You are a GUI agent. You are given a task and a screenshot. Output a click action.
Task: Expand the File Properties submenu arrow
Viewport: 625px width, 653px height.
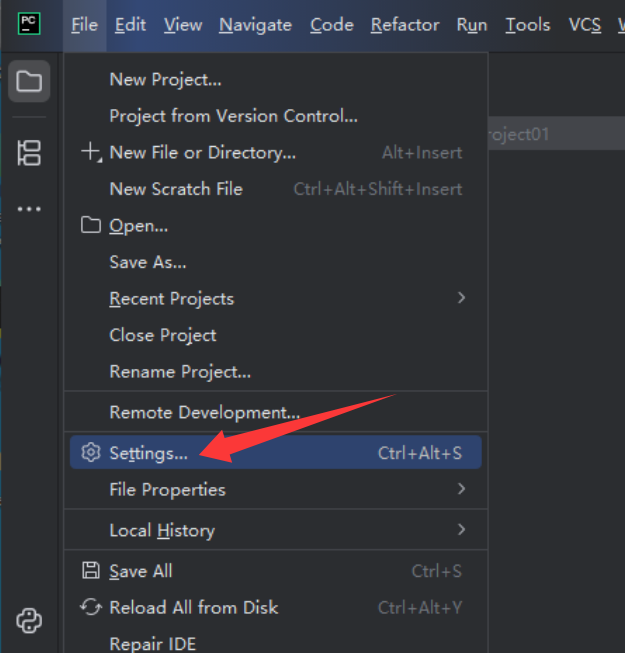461,489
